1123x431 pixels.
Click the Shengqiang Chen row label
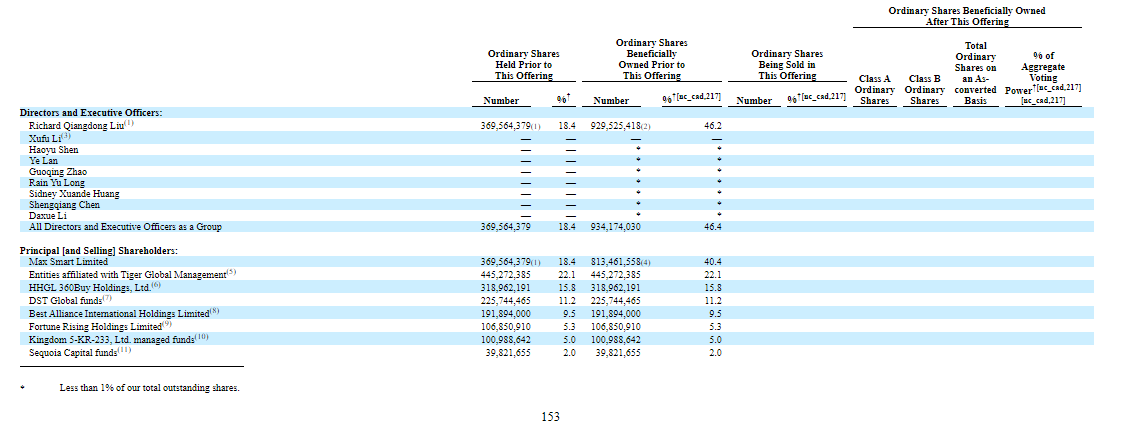[x=64, y=205]
